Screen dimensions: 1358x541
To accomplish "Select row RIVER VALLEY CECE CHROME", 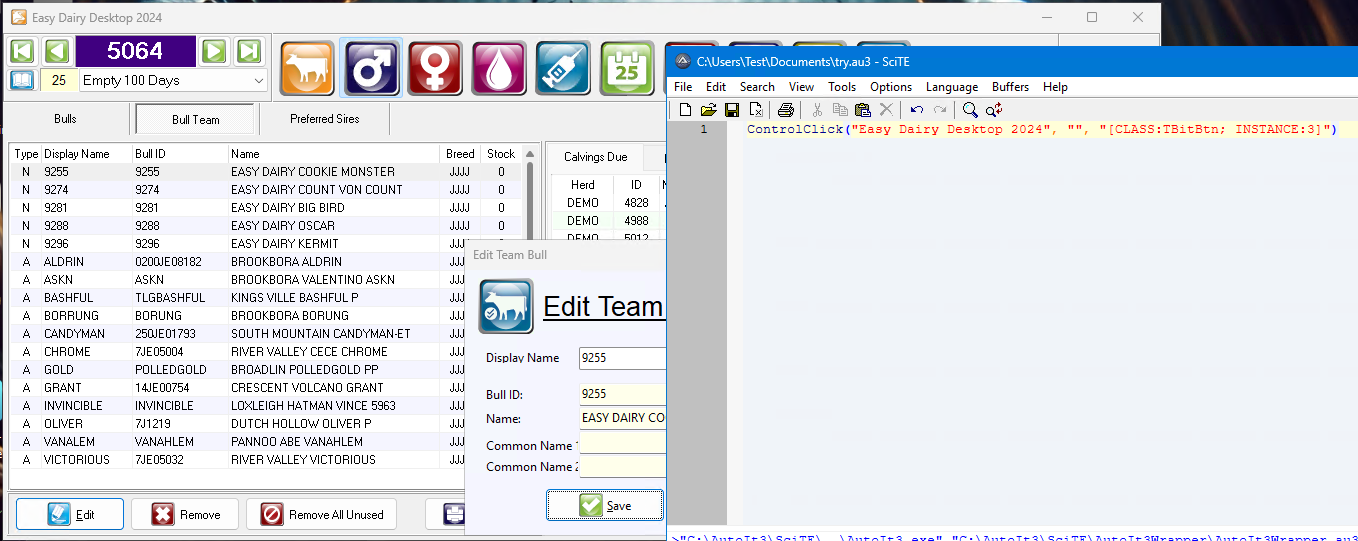I will tap(238, 352).
